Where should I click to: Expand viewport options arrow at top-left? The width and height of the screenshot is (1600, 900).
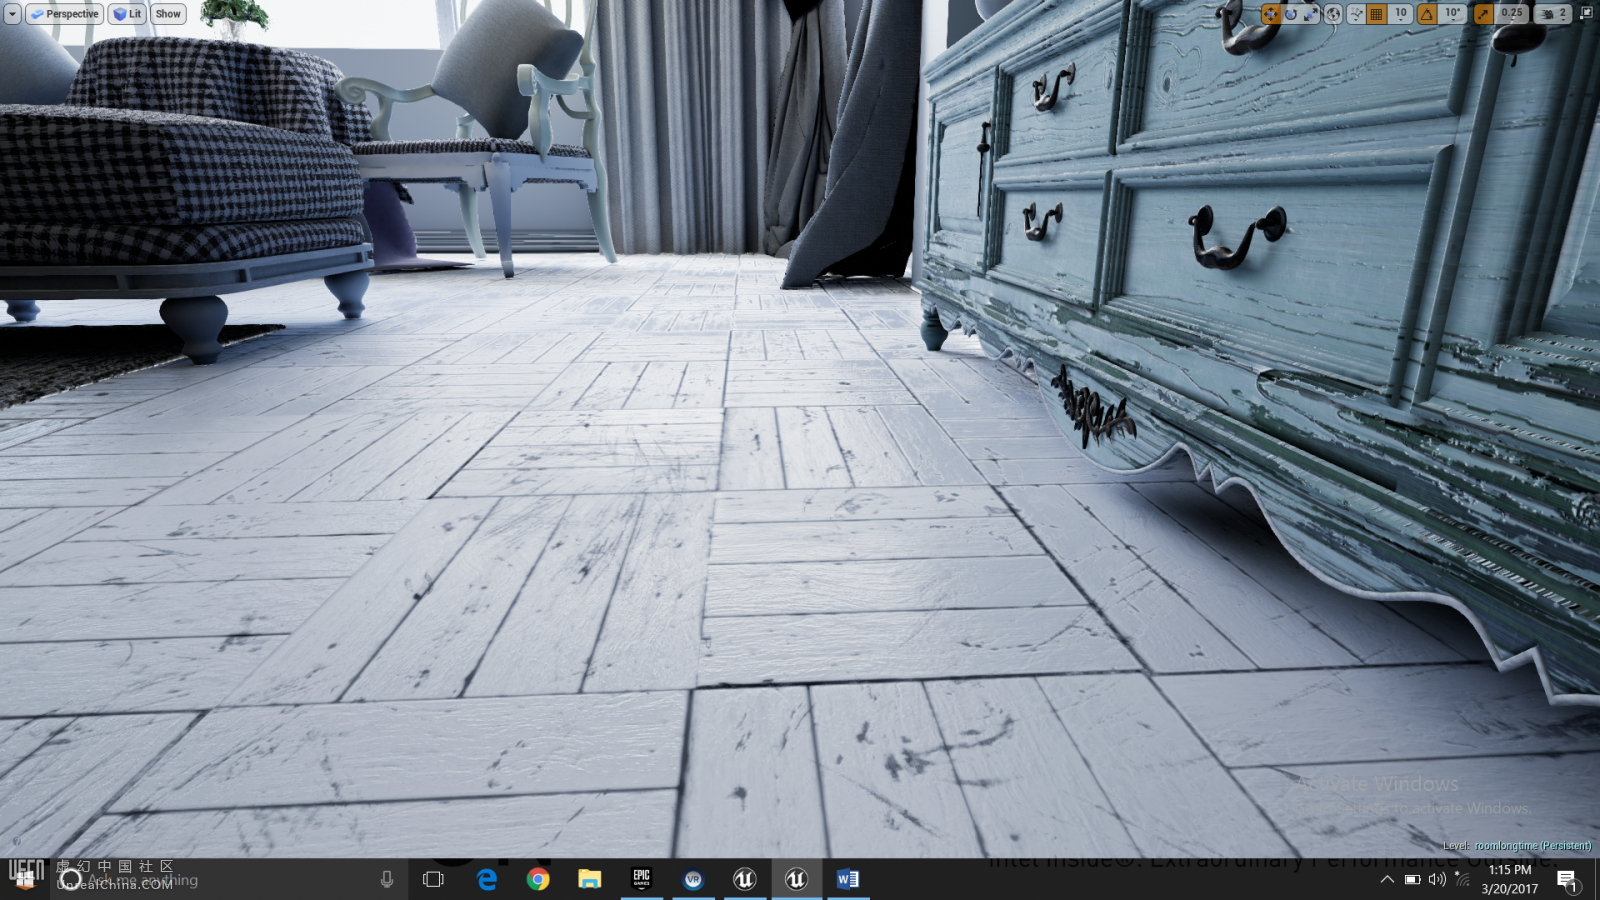click(x=12, y=14)
